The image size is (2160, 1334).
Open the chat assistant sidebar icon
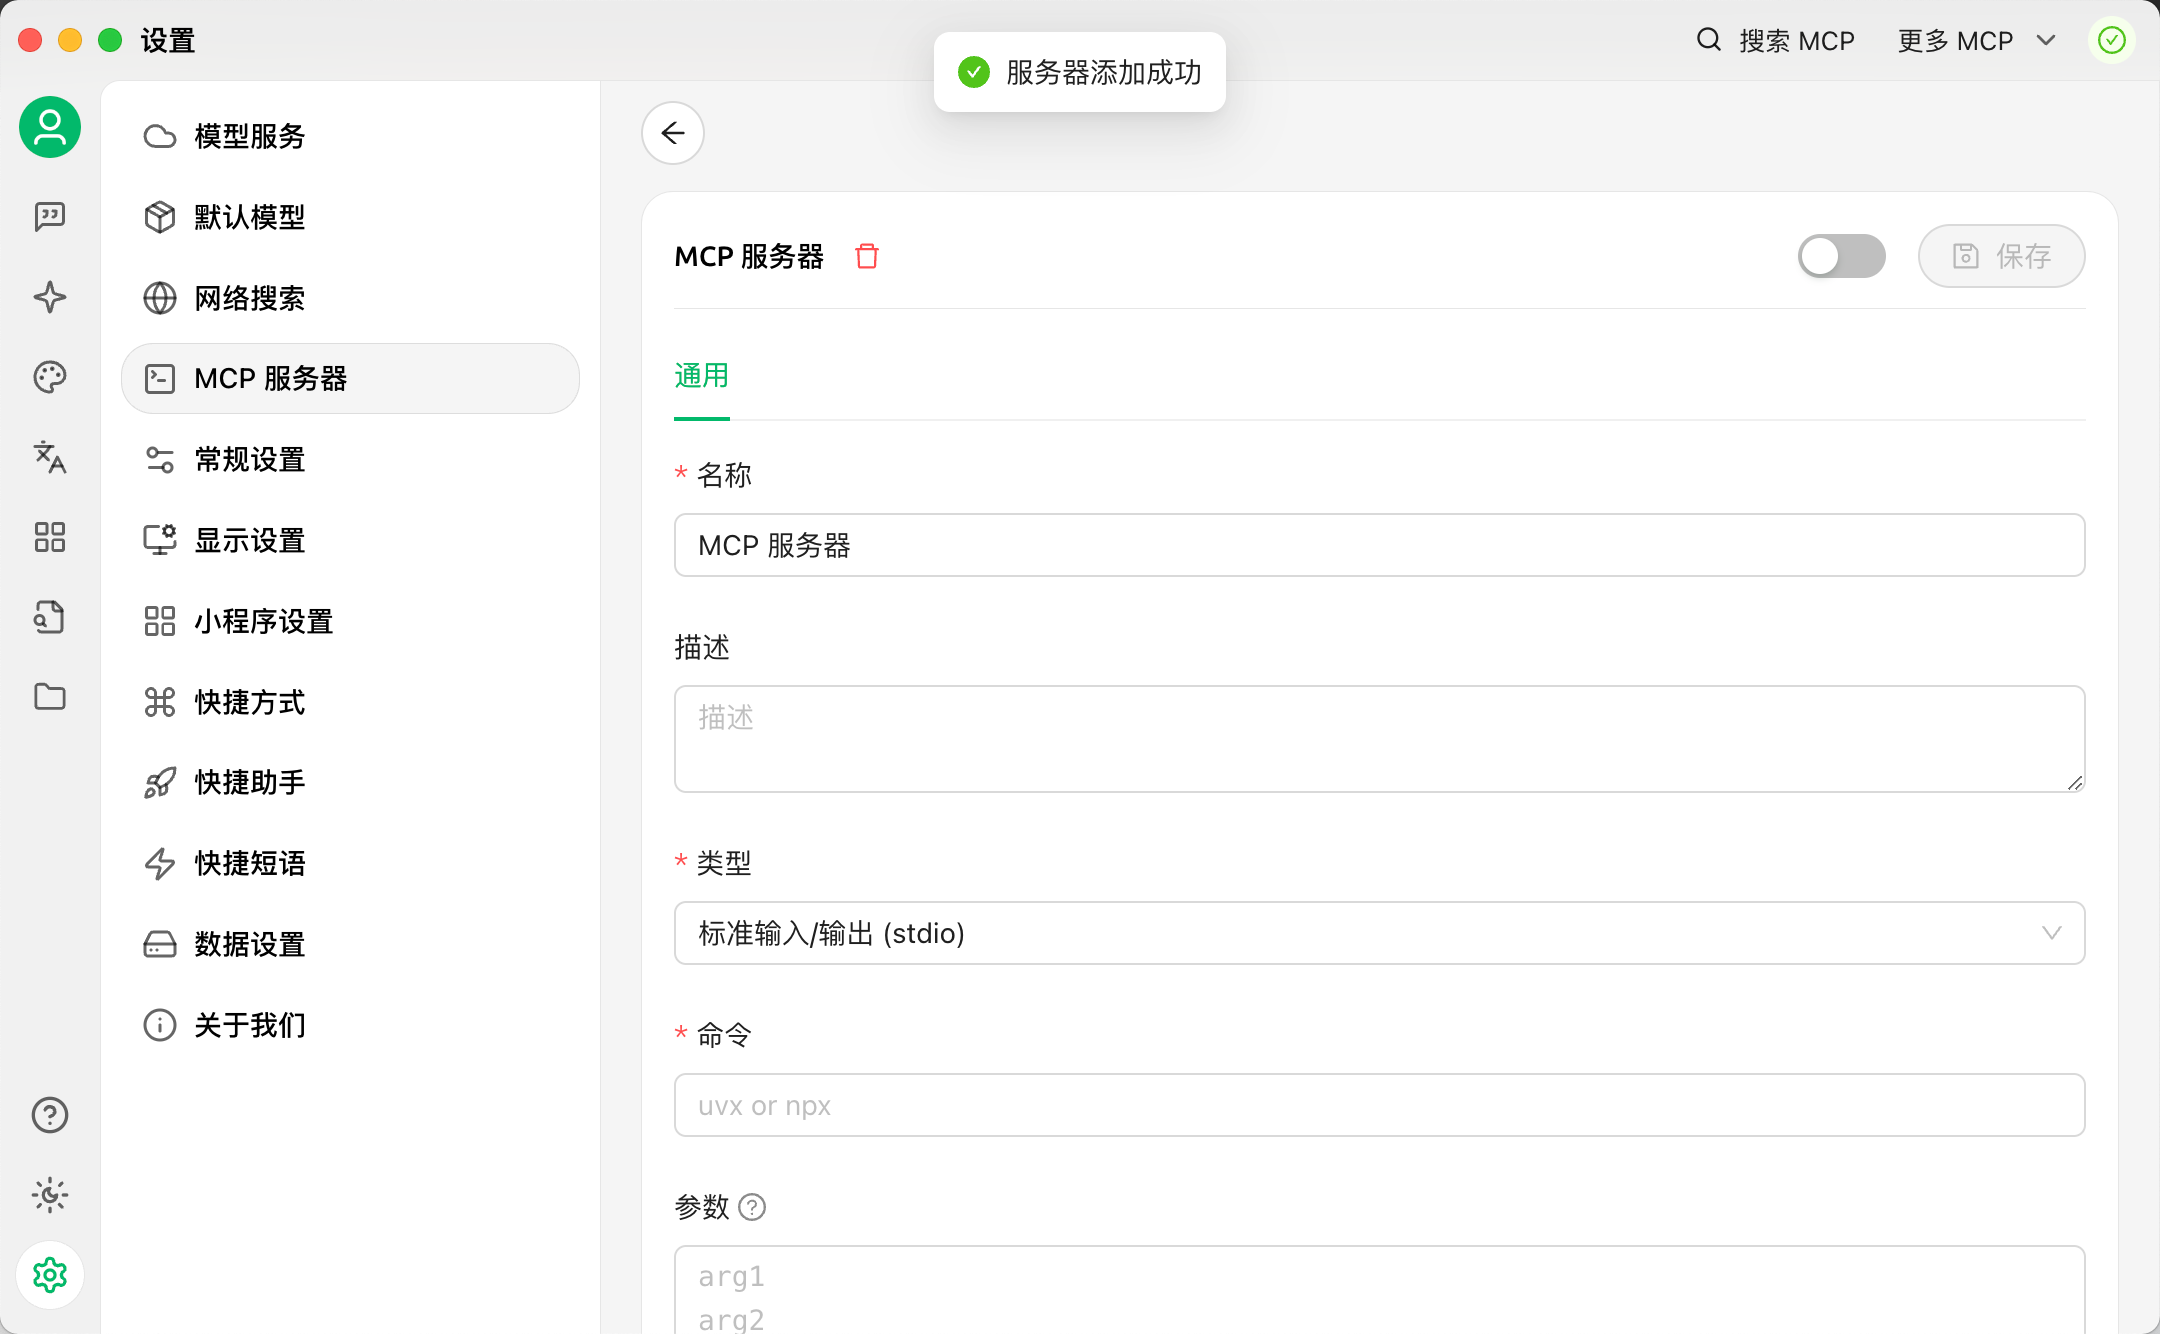[49, 216]
